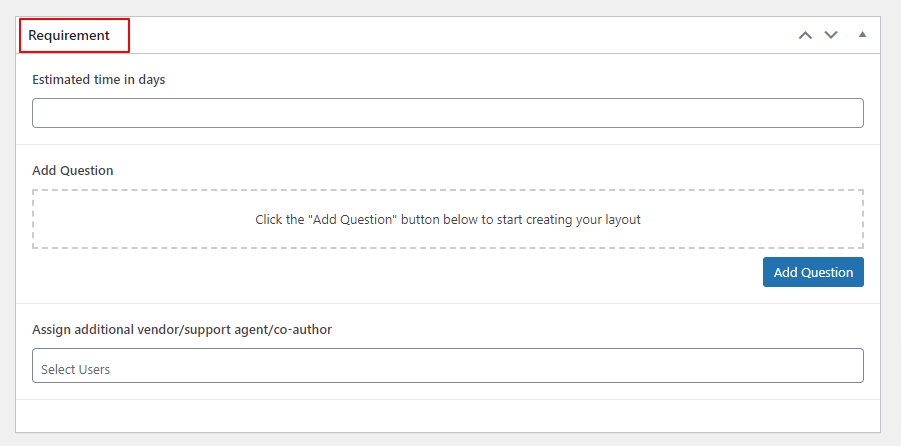901x446 pixels.
Task: Click the "Add Question" section label
Action: pyautogui.click(x=73, y=170)
